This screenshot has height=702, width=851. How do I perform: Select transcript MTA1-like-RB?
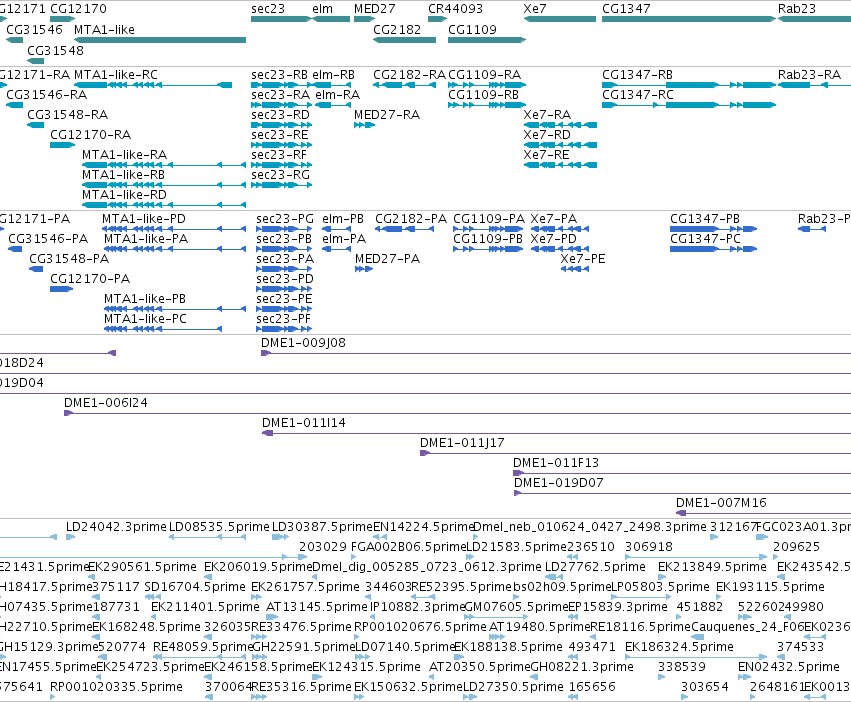(x=164, y=185)
